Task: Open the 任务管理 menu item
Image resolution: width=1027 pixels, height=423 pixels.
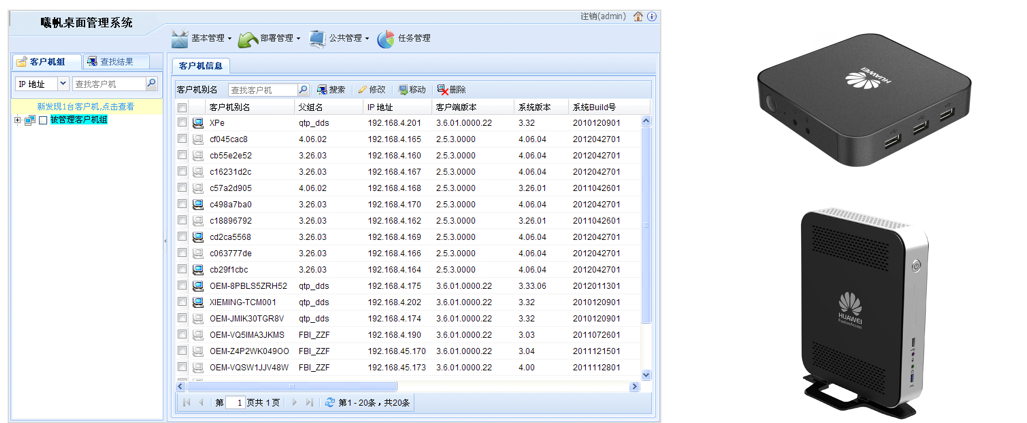Action: tap(414, 39)
